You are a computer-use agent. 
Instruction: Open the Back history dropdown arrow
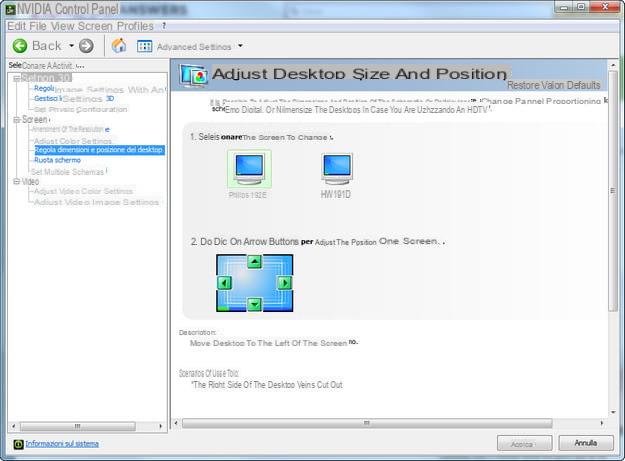71,46
